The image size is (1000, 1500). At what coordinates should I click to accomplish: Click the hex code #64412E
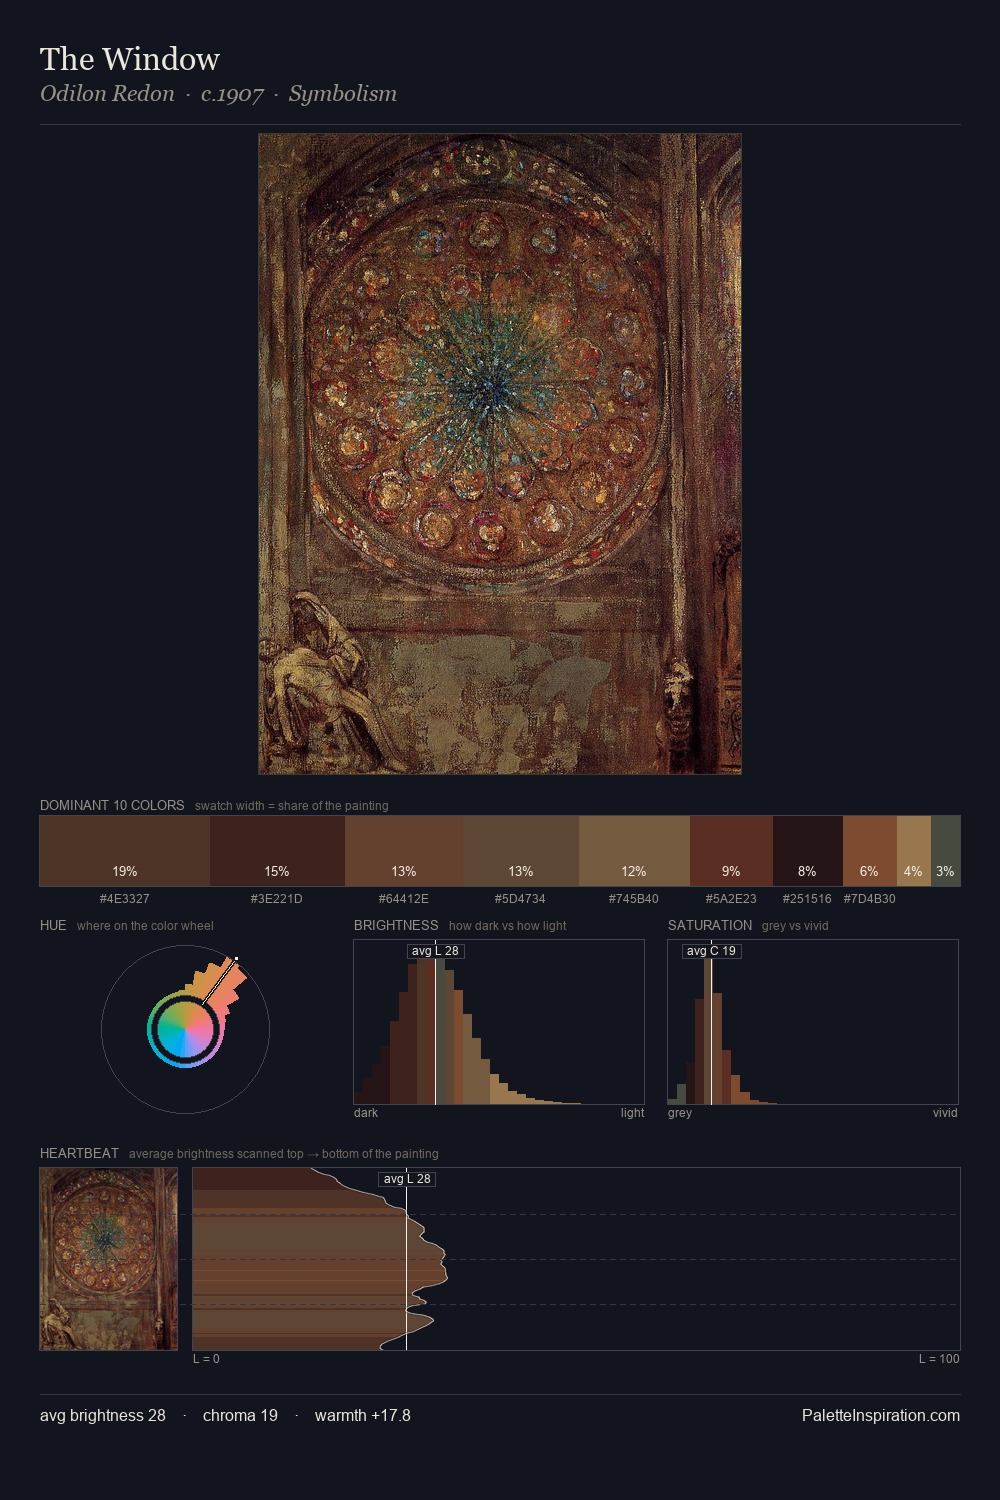coord(404,899)
